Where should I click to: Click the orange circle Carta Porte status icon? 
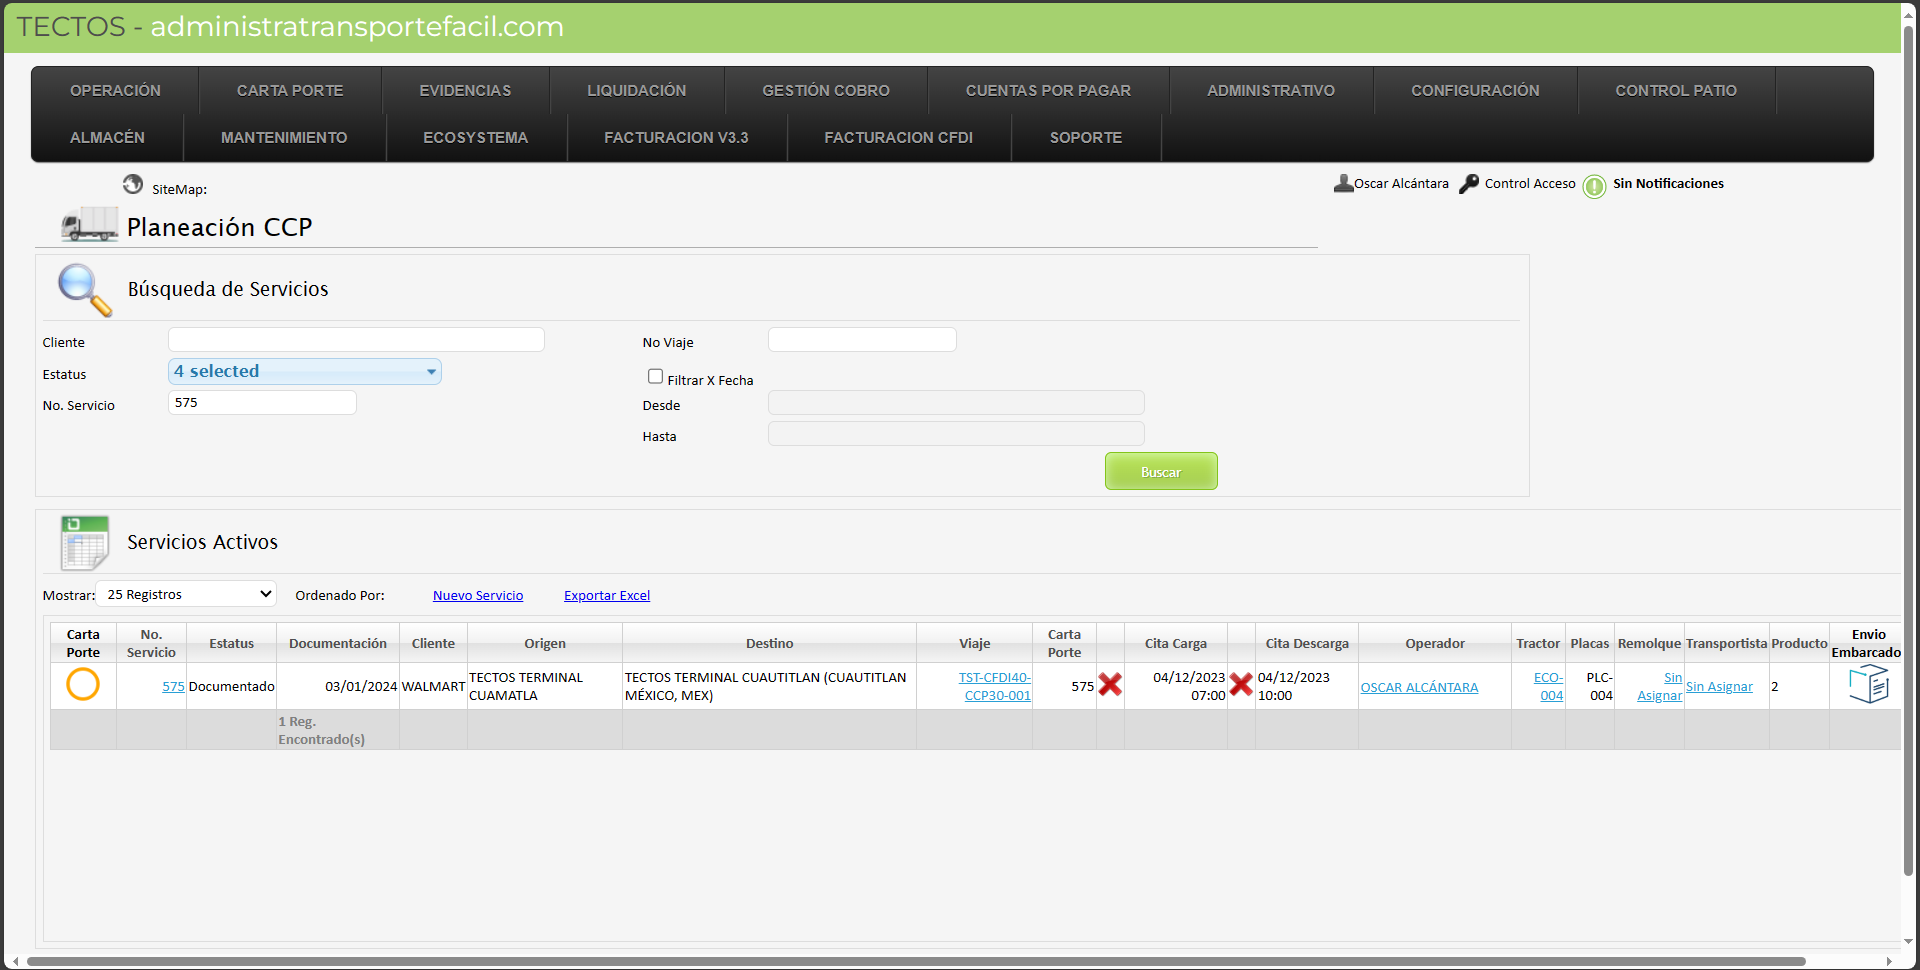[83, 685]
